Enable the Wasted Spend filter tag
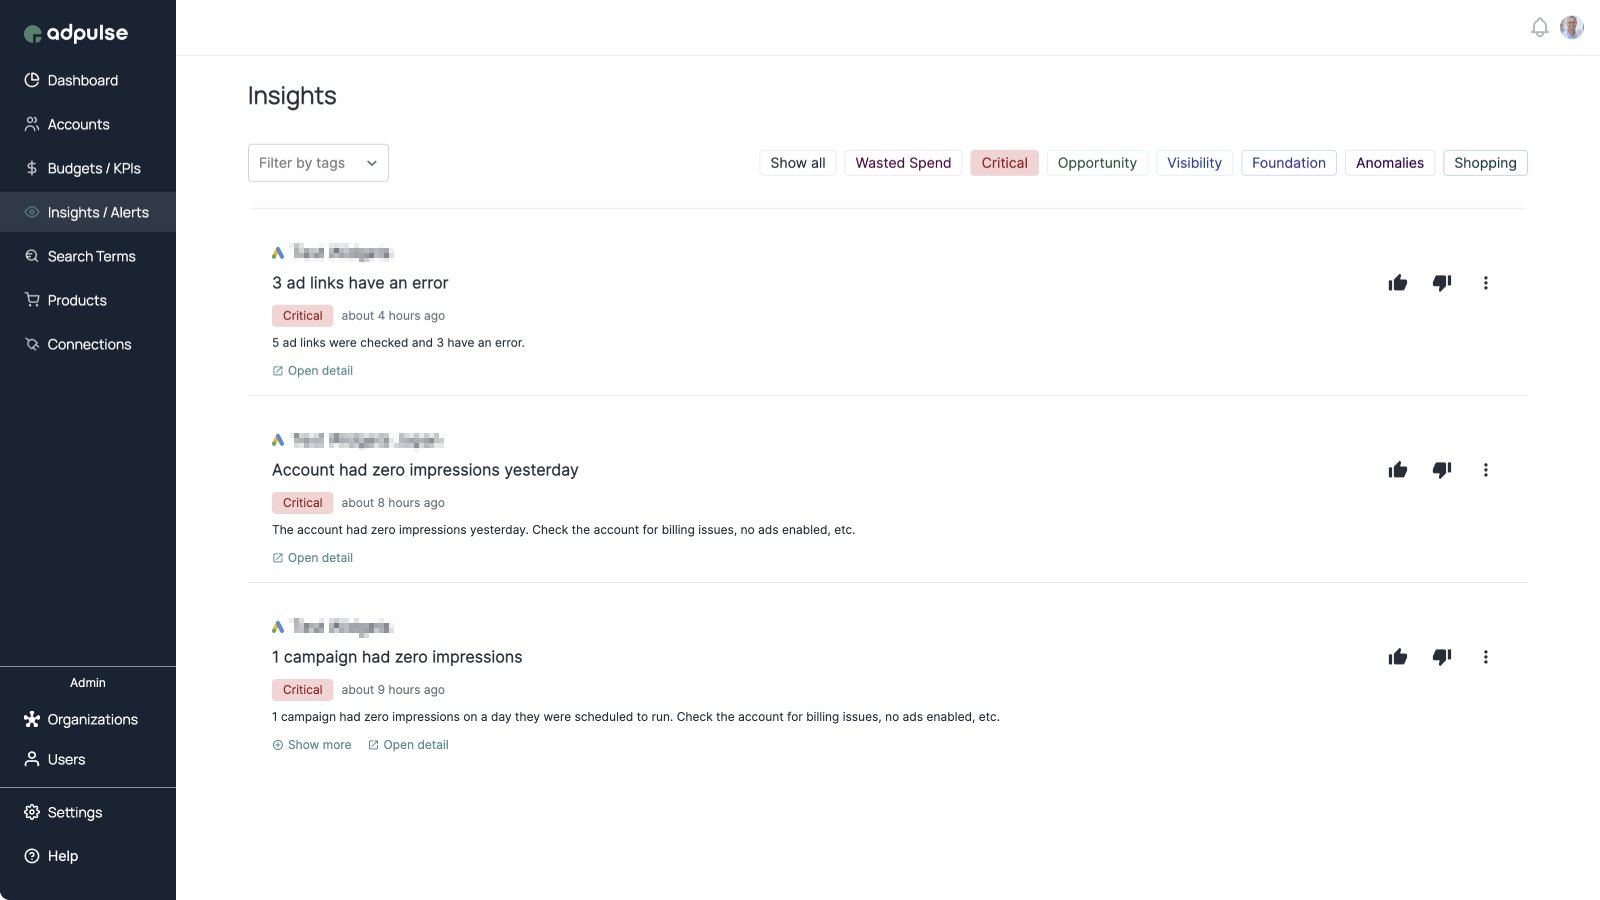 [903, 163]
